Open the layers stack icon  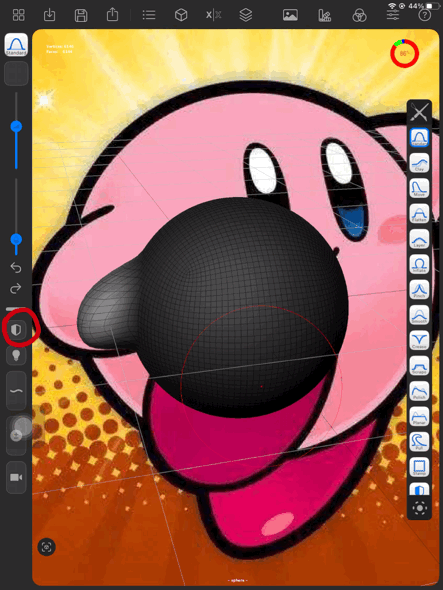(246, 15)
